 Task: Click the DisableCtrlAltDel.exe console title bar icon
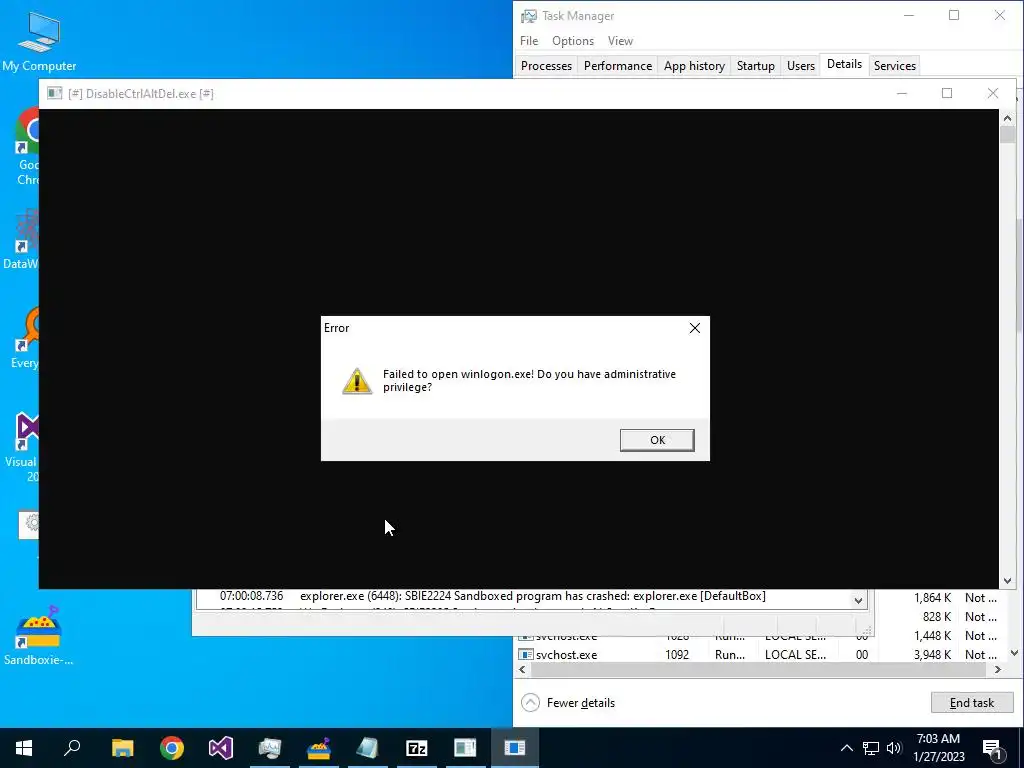coord(55,93)
